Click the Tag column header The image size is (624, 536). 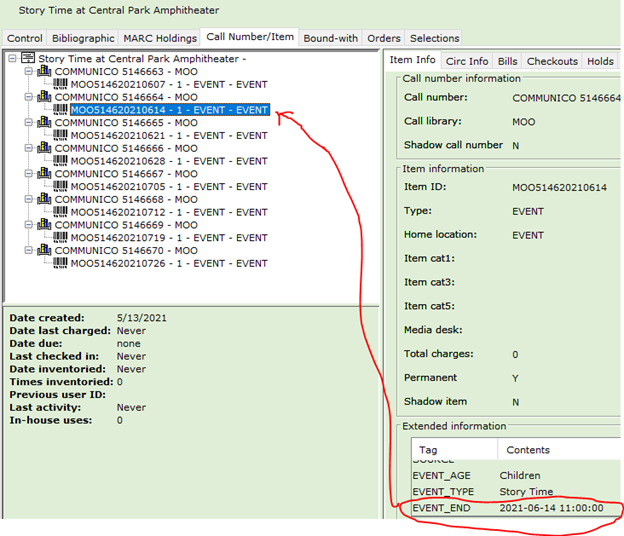point(428,450)
